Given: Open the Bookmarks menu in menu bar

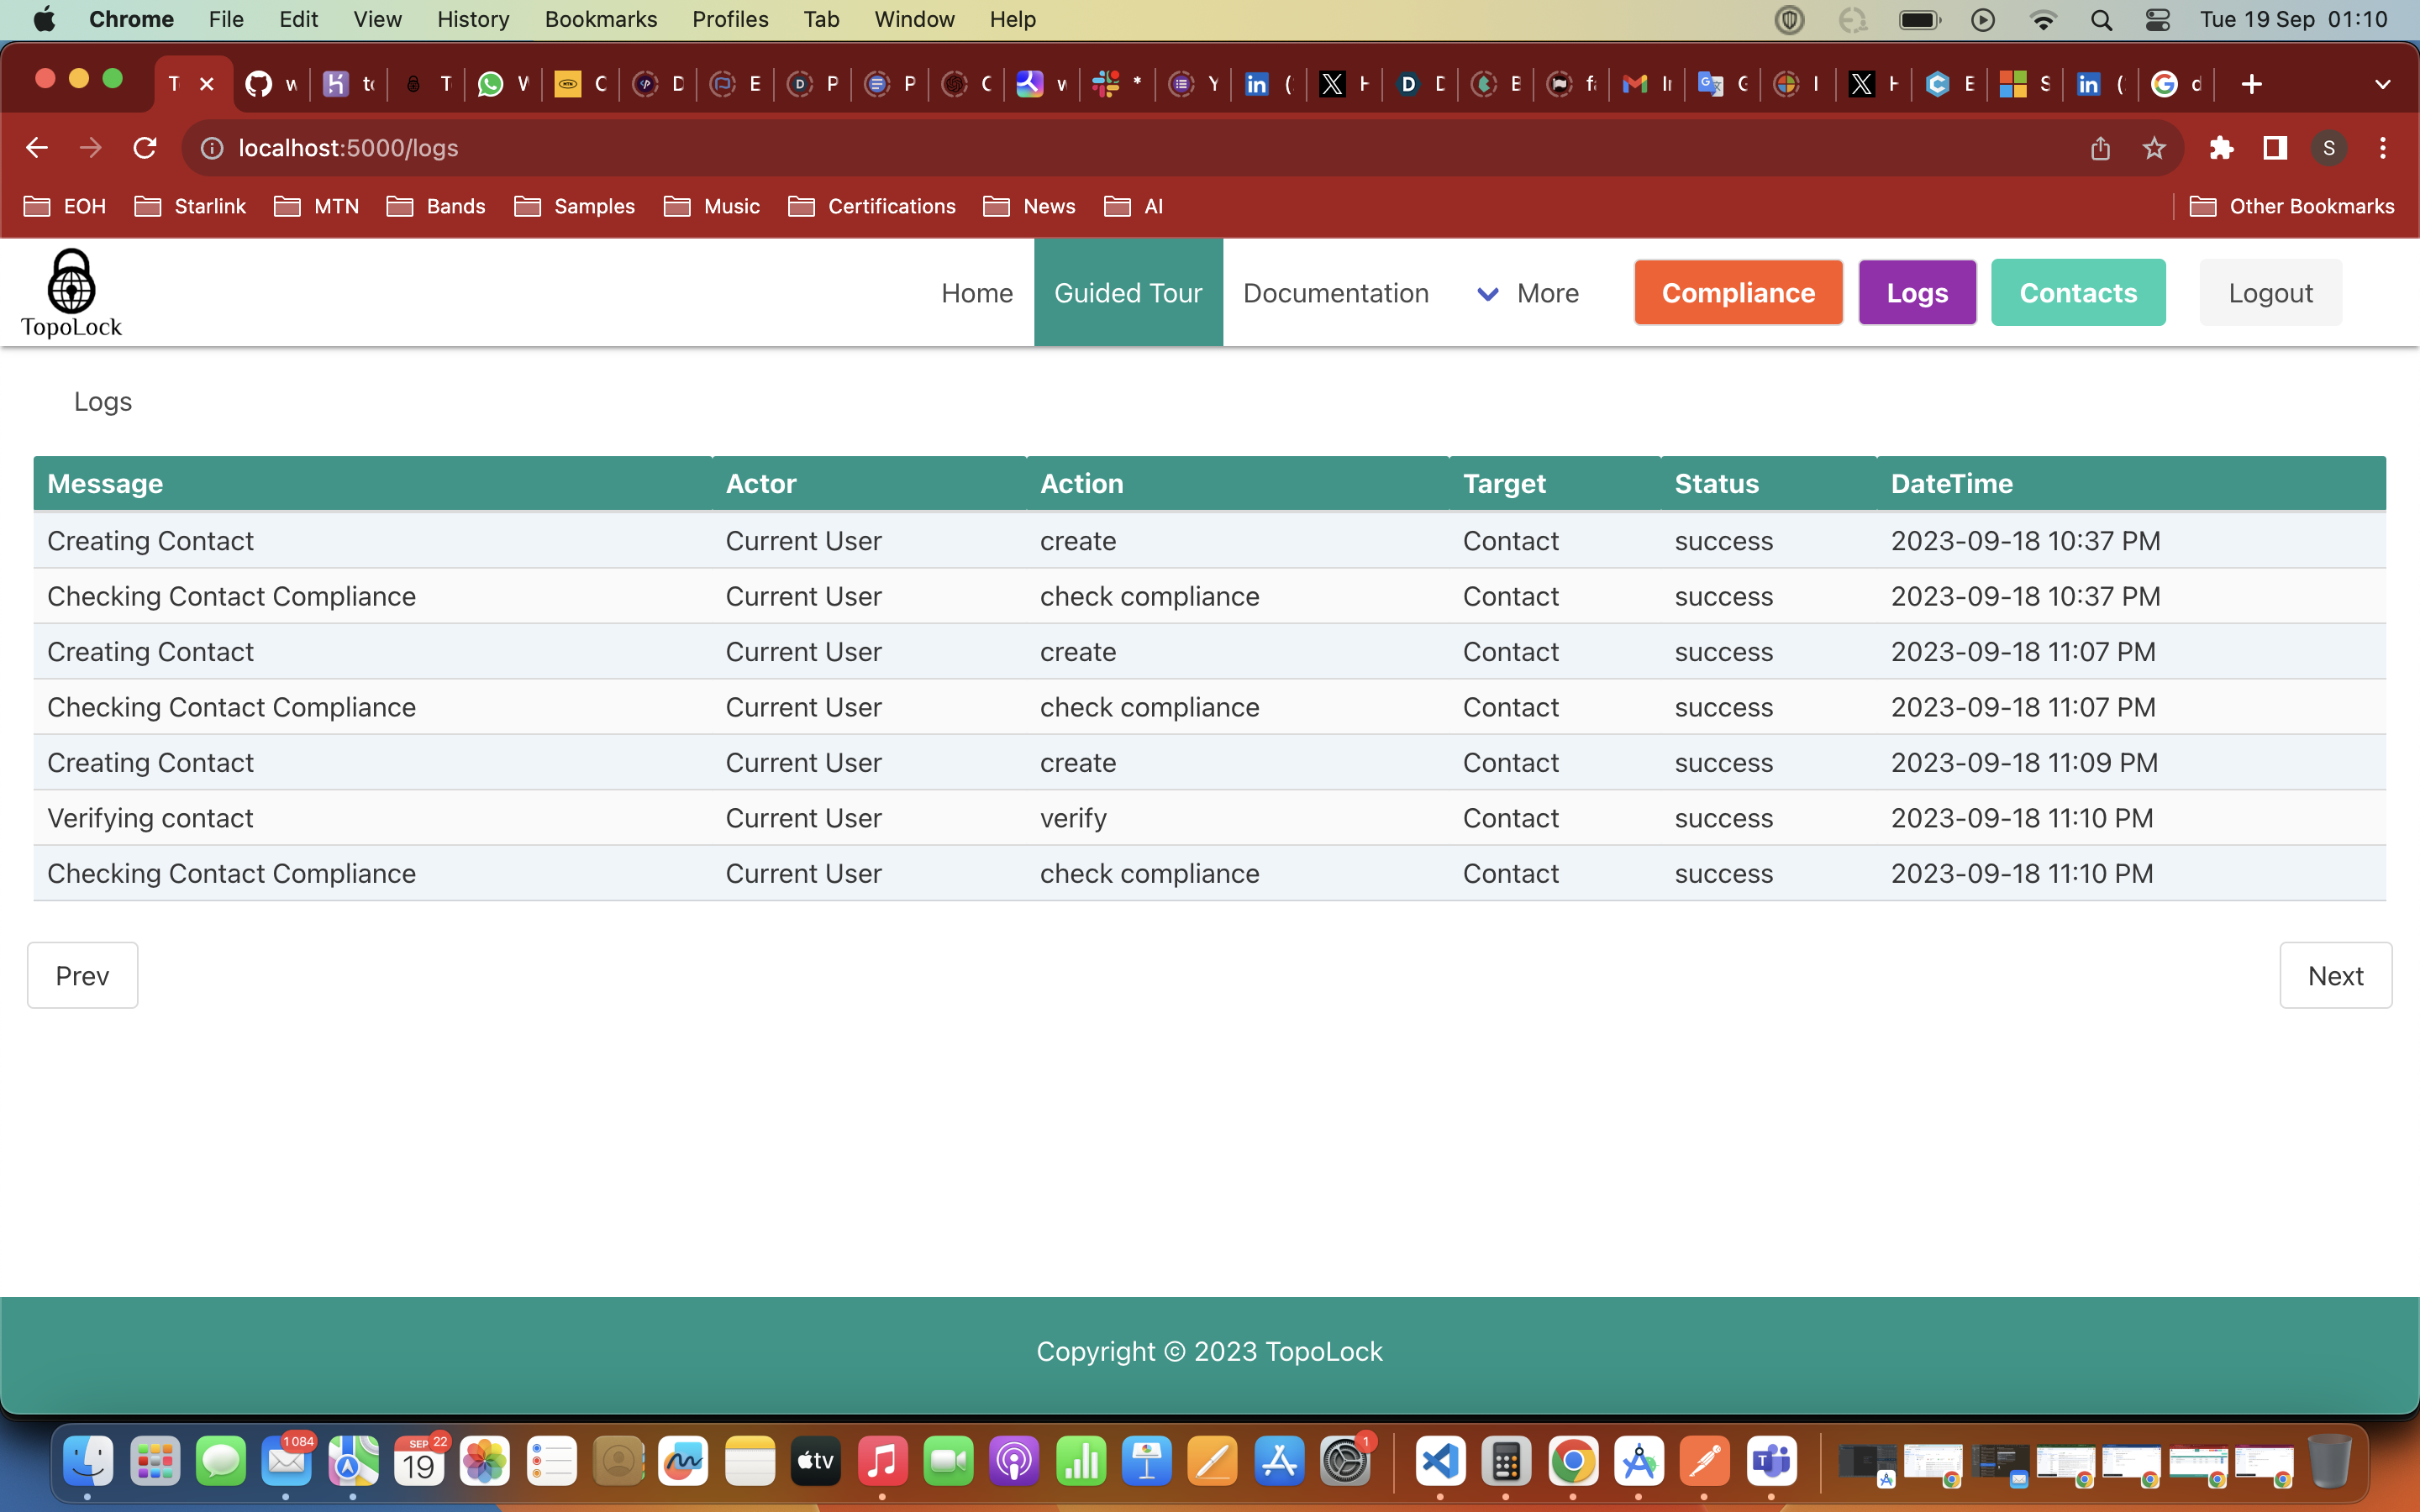Looking at the screenshot, I should click(x=600, y=19).
